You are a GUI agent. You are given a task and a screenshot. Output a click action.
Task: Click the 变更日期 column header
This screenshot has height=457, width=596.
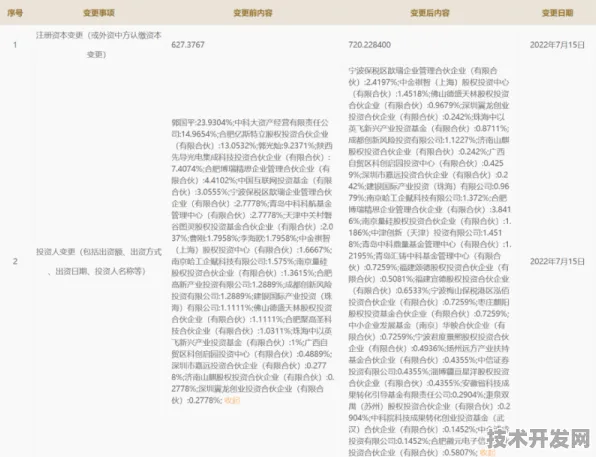click(x=557, y=13)
